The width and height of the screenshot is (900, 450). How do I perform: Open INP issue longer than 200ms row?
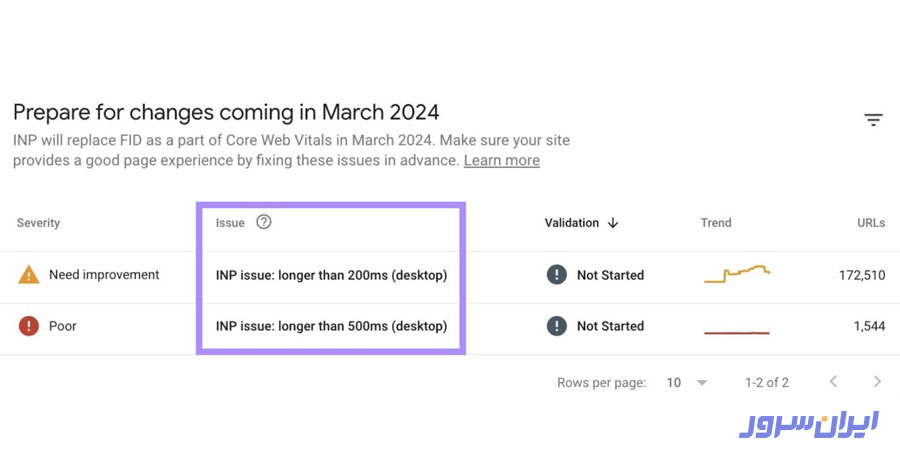point(331,275)
